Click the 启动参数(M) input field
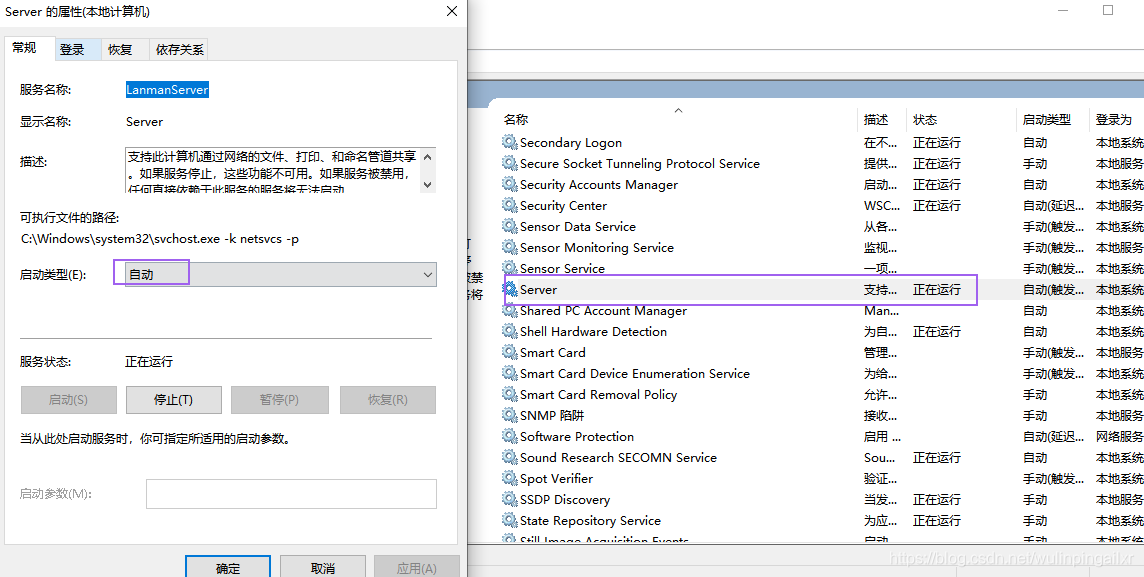 coord(291,494)
